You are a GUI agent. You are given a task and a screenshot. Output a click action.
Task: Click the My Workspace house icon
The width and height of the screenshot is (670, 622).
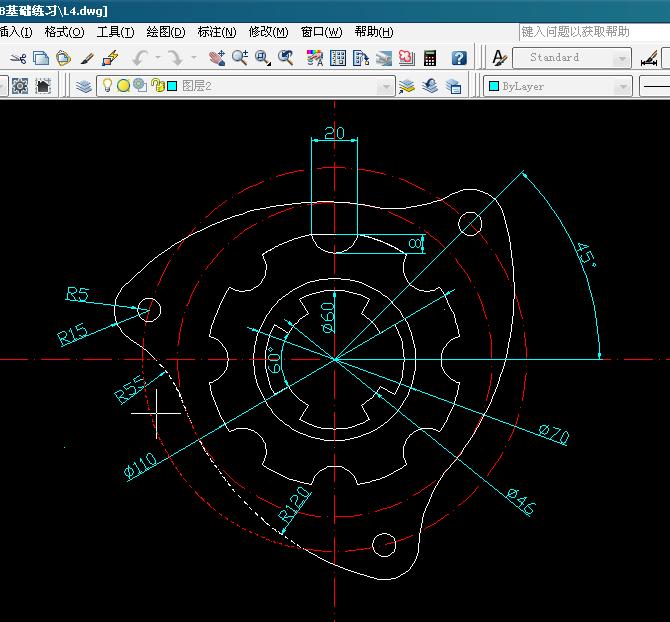coord(43,86)
